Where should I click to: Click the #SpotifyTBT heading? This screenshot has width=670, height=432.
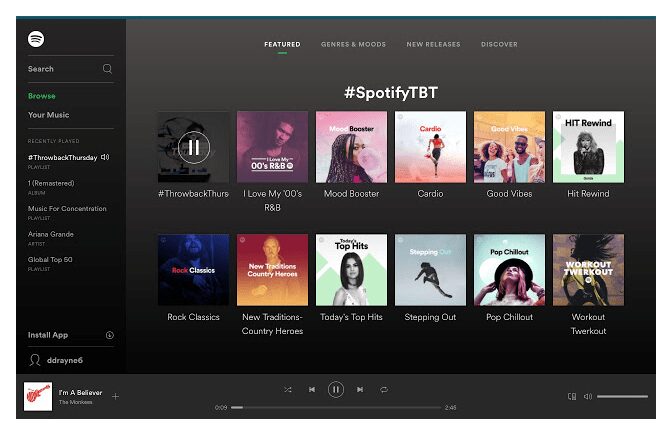click(391, 93)
